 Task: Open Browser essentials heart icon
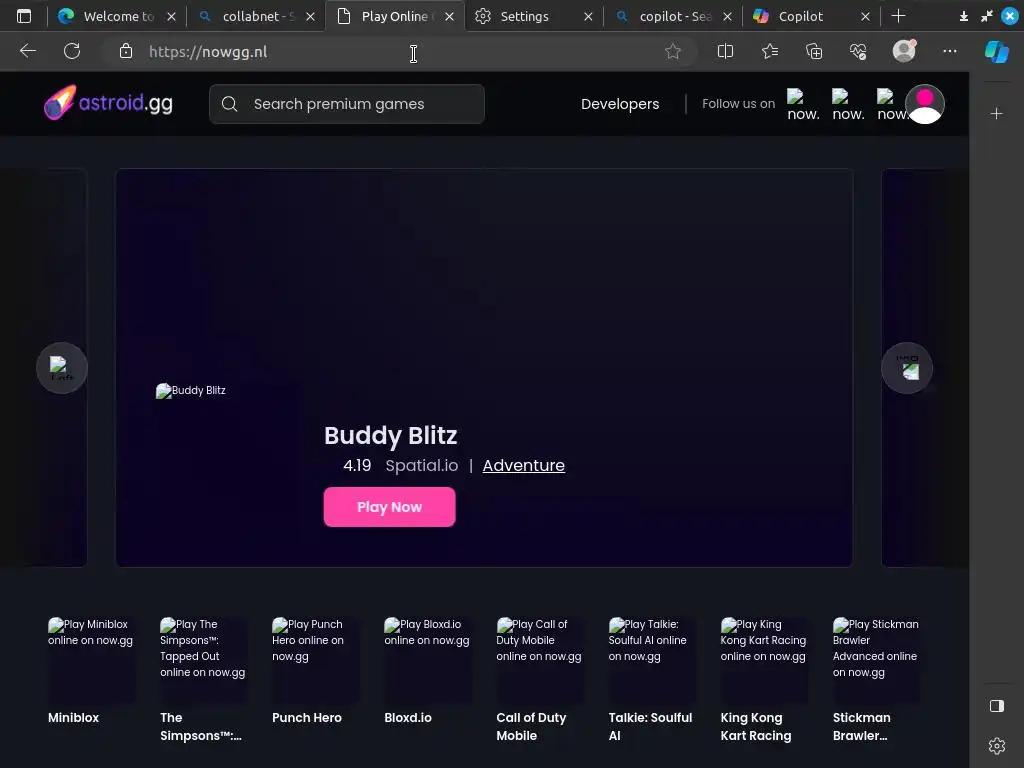pyautogui.click(x=858, y=51)
